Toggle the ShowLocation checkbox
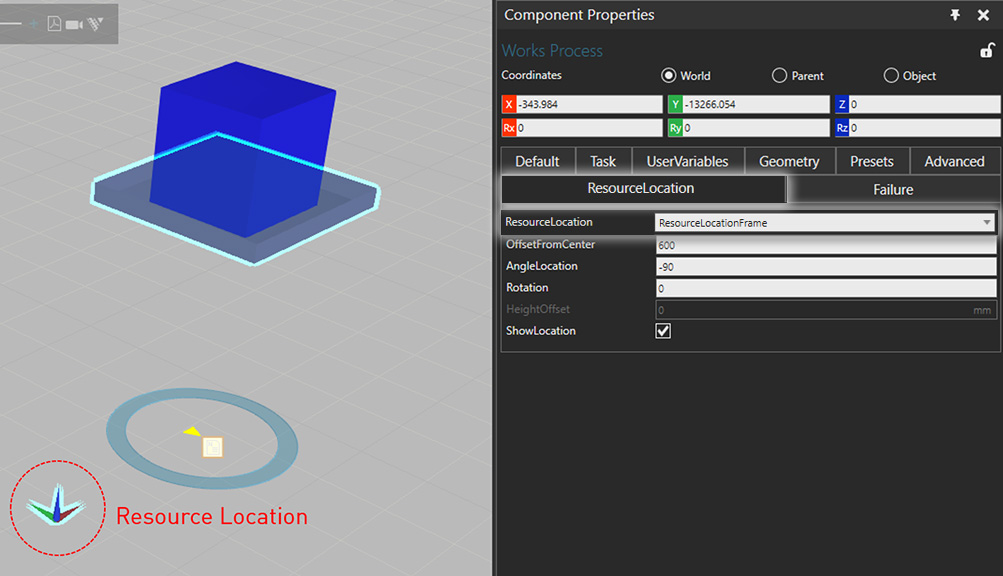Viewport: 1003px width, 576px height. pyautogui.click(x=663, y=331)
